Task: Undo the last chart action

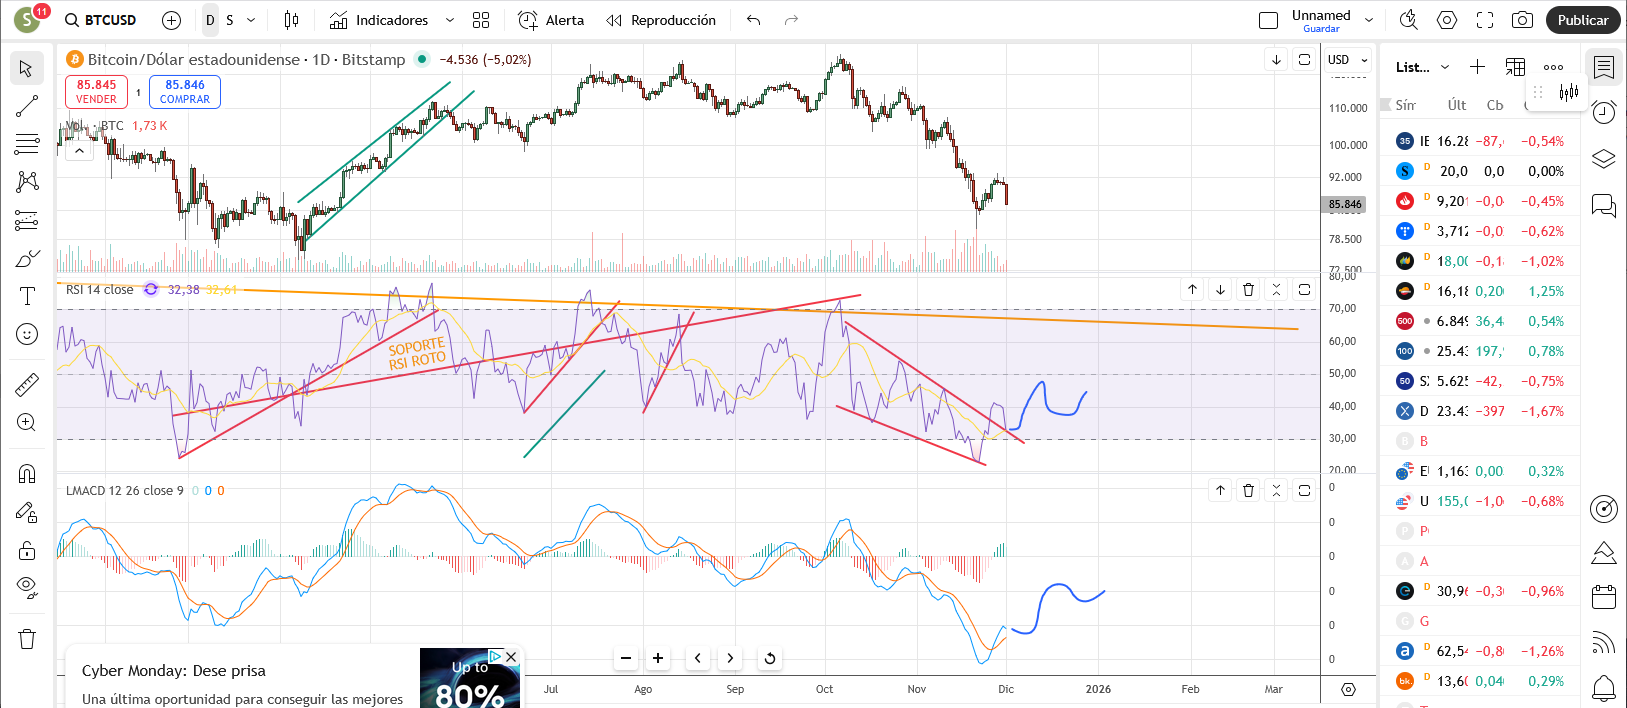Action: click(x=753, y=20)
